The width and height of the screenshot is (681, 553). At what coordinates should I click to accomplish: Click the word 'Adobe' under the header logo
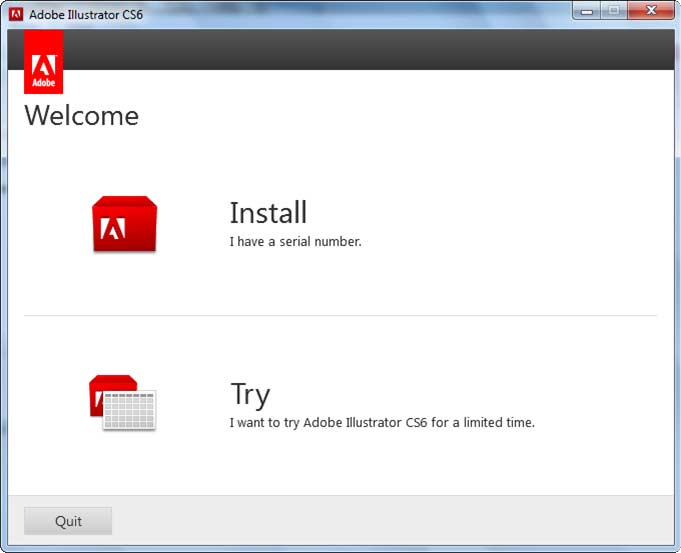click(43, 84)
